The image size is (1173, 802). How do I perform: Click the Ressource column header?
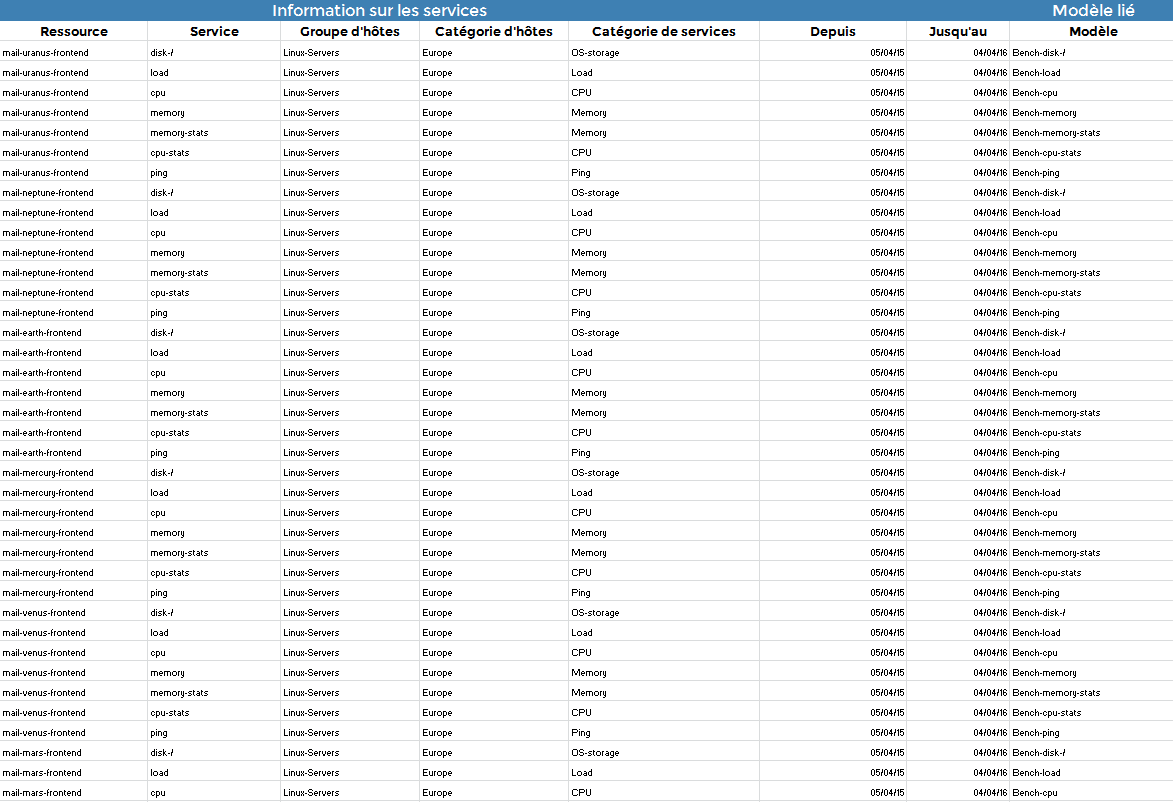(x=73, y=31)
